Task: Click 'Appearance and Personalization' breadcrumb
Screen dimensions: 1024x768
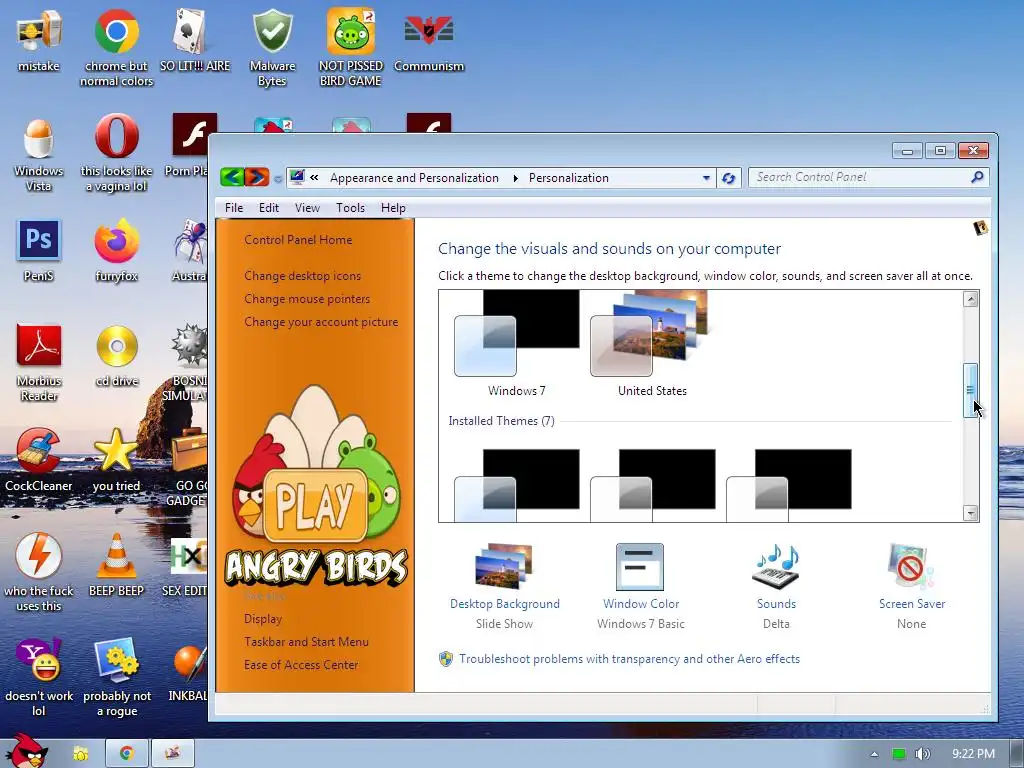Action: tap(414, 178)
